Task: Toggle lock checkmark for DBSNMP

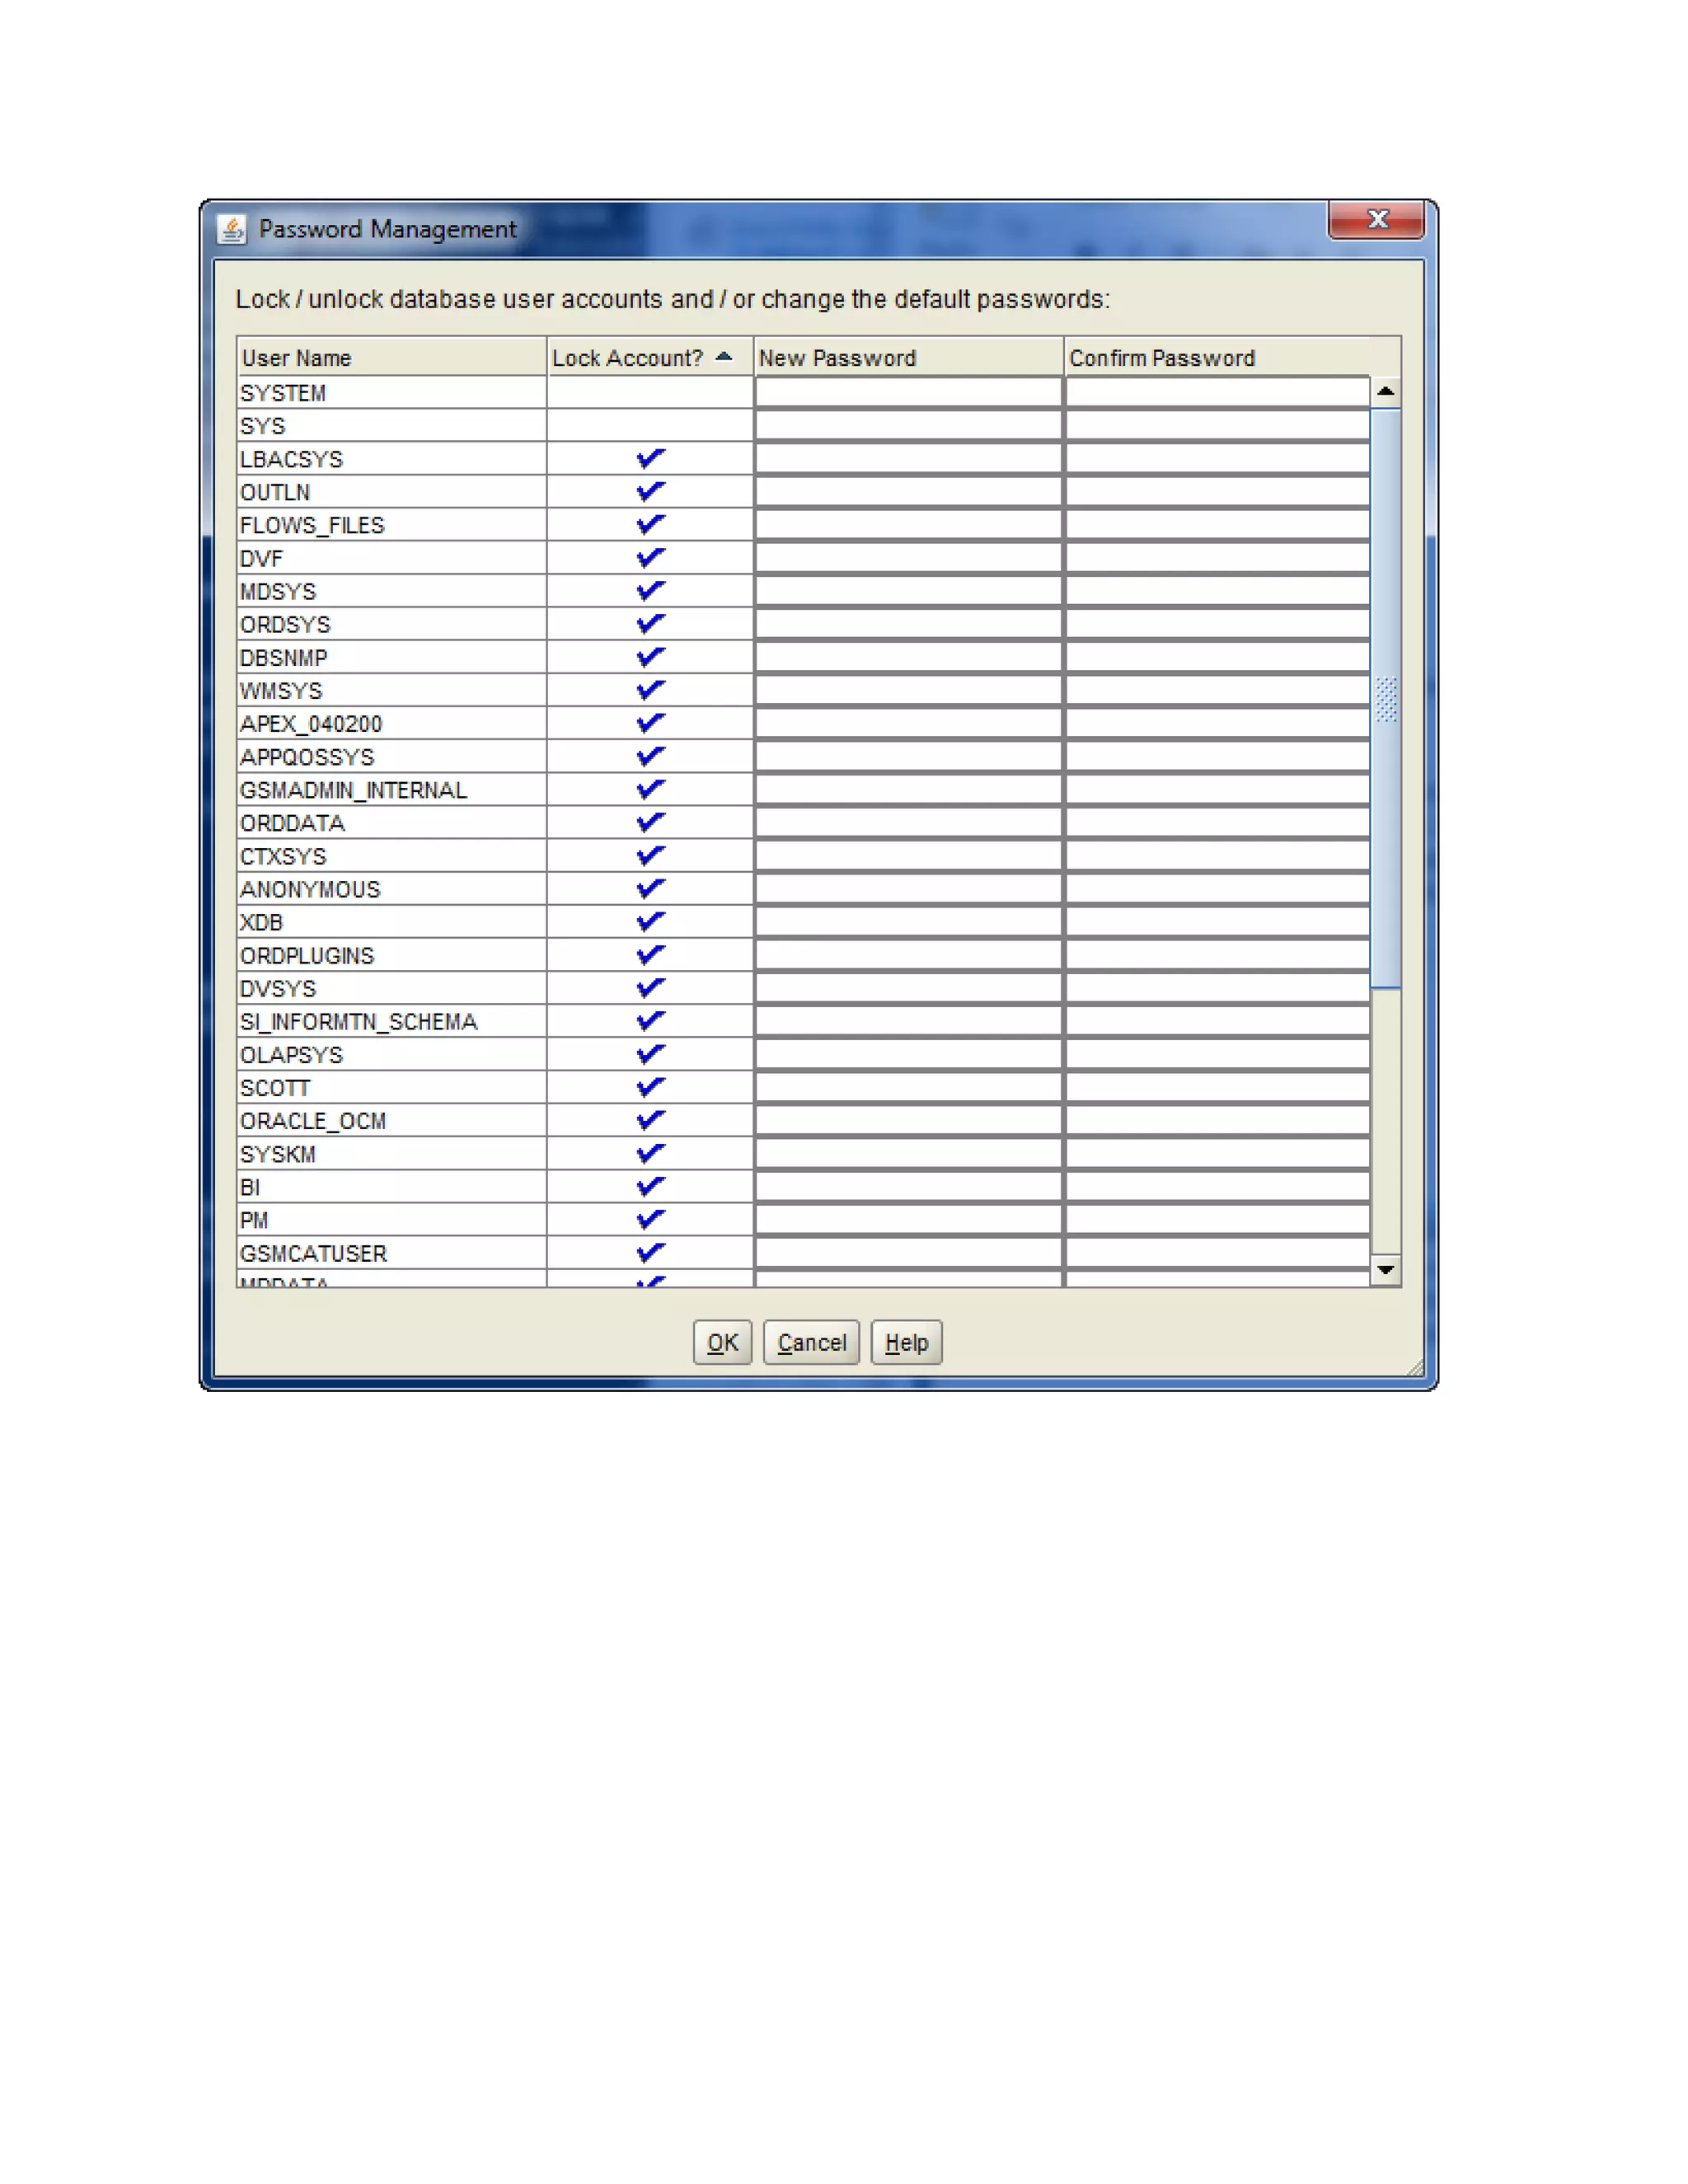Action: [x=650, y=657]
